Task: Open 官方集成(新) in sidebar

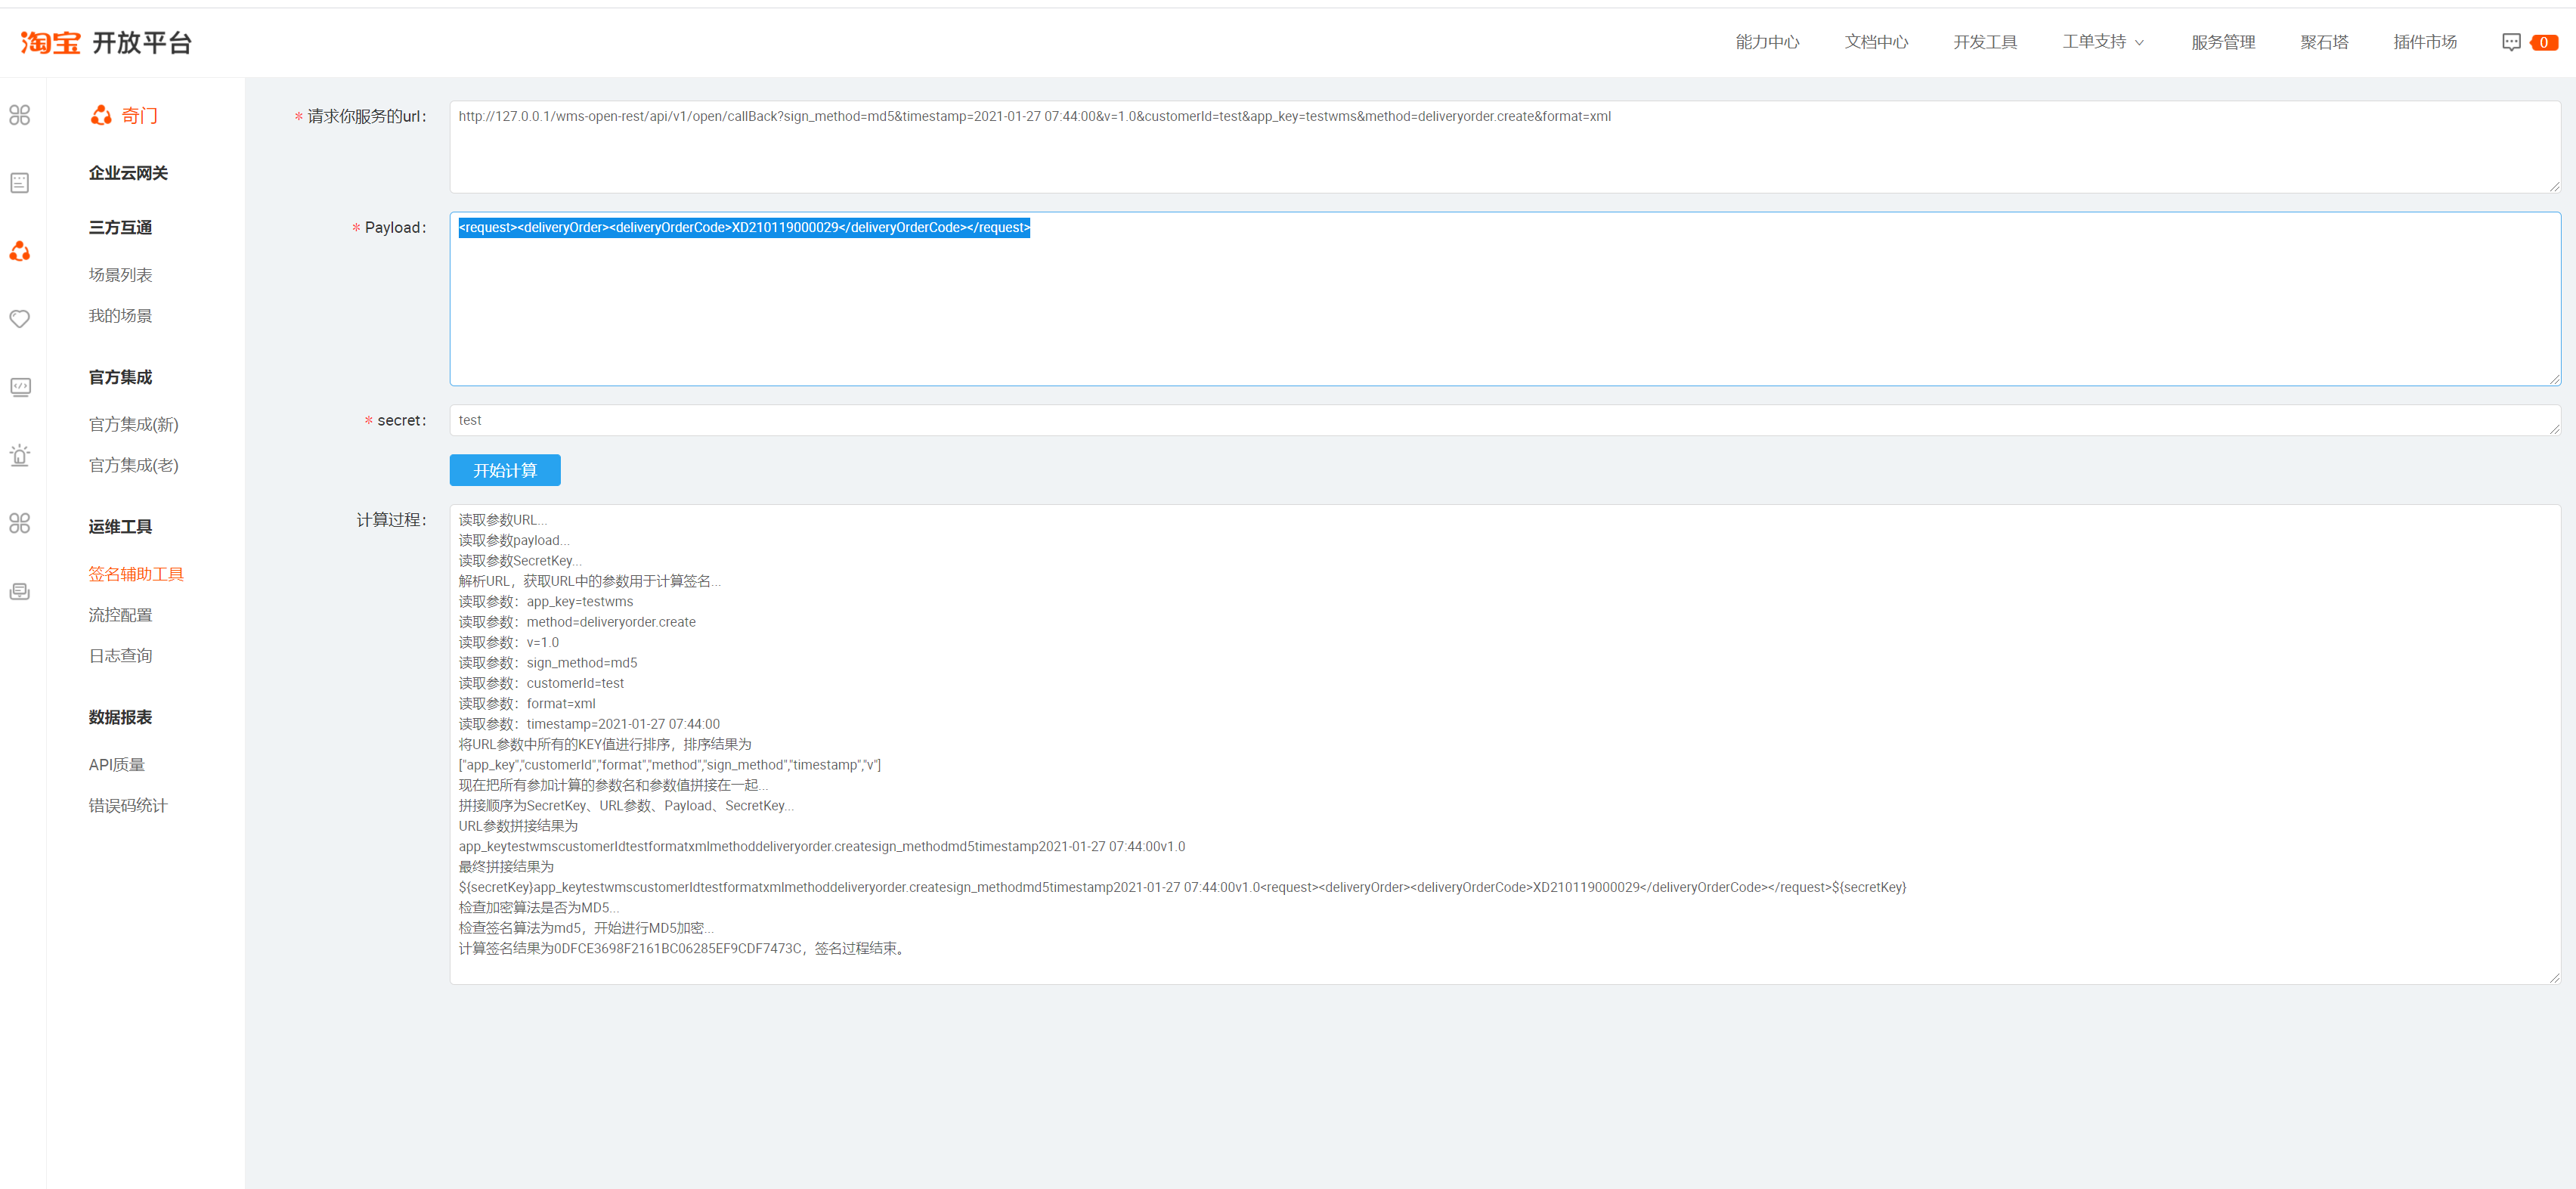Action: pos(133,424)
